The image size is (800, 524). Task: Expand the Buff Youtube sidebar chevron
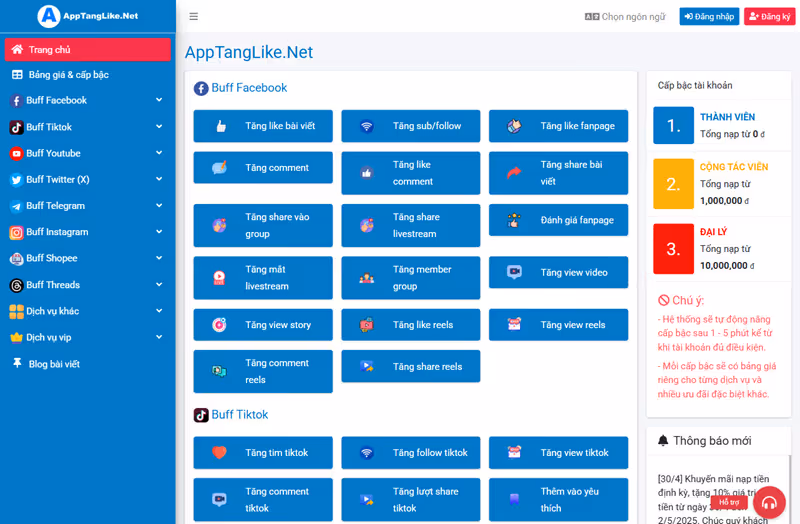click(159, 153)
